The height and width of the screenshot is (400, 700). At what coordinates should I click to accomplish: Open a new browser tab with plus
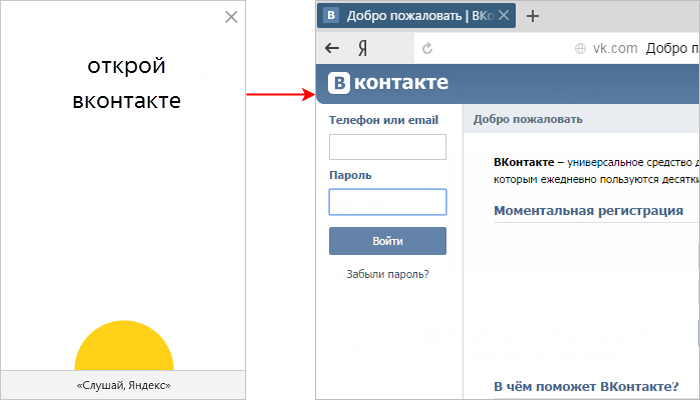pos(533,16)
